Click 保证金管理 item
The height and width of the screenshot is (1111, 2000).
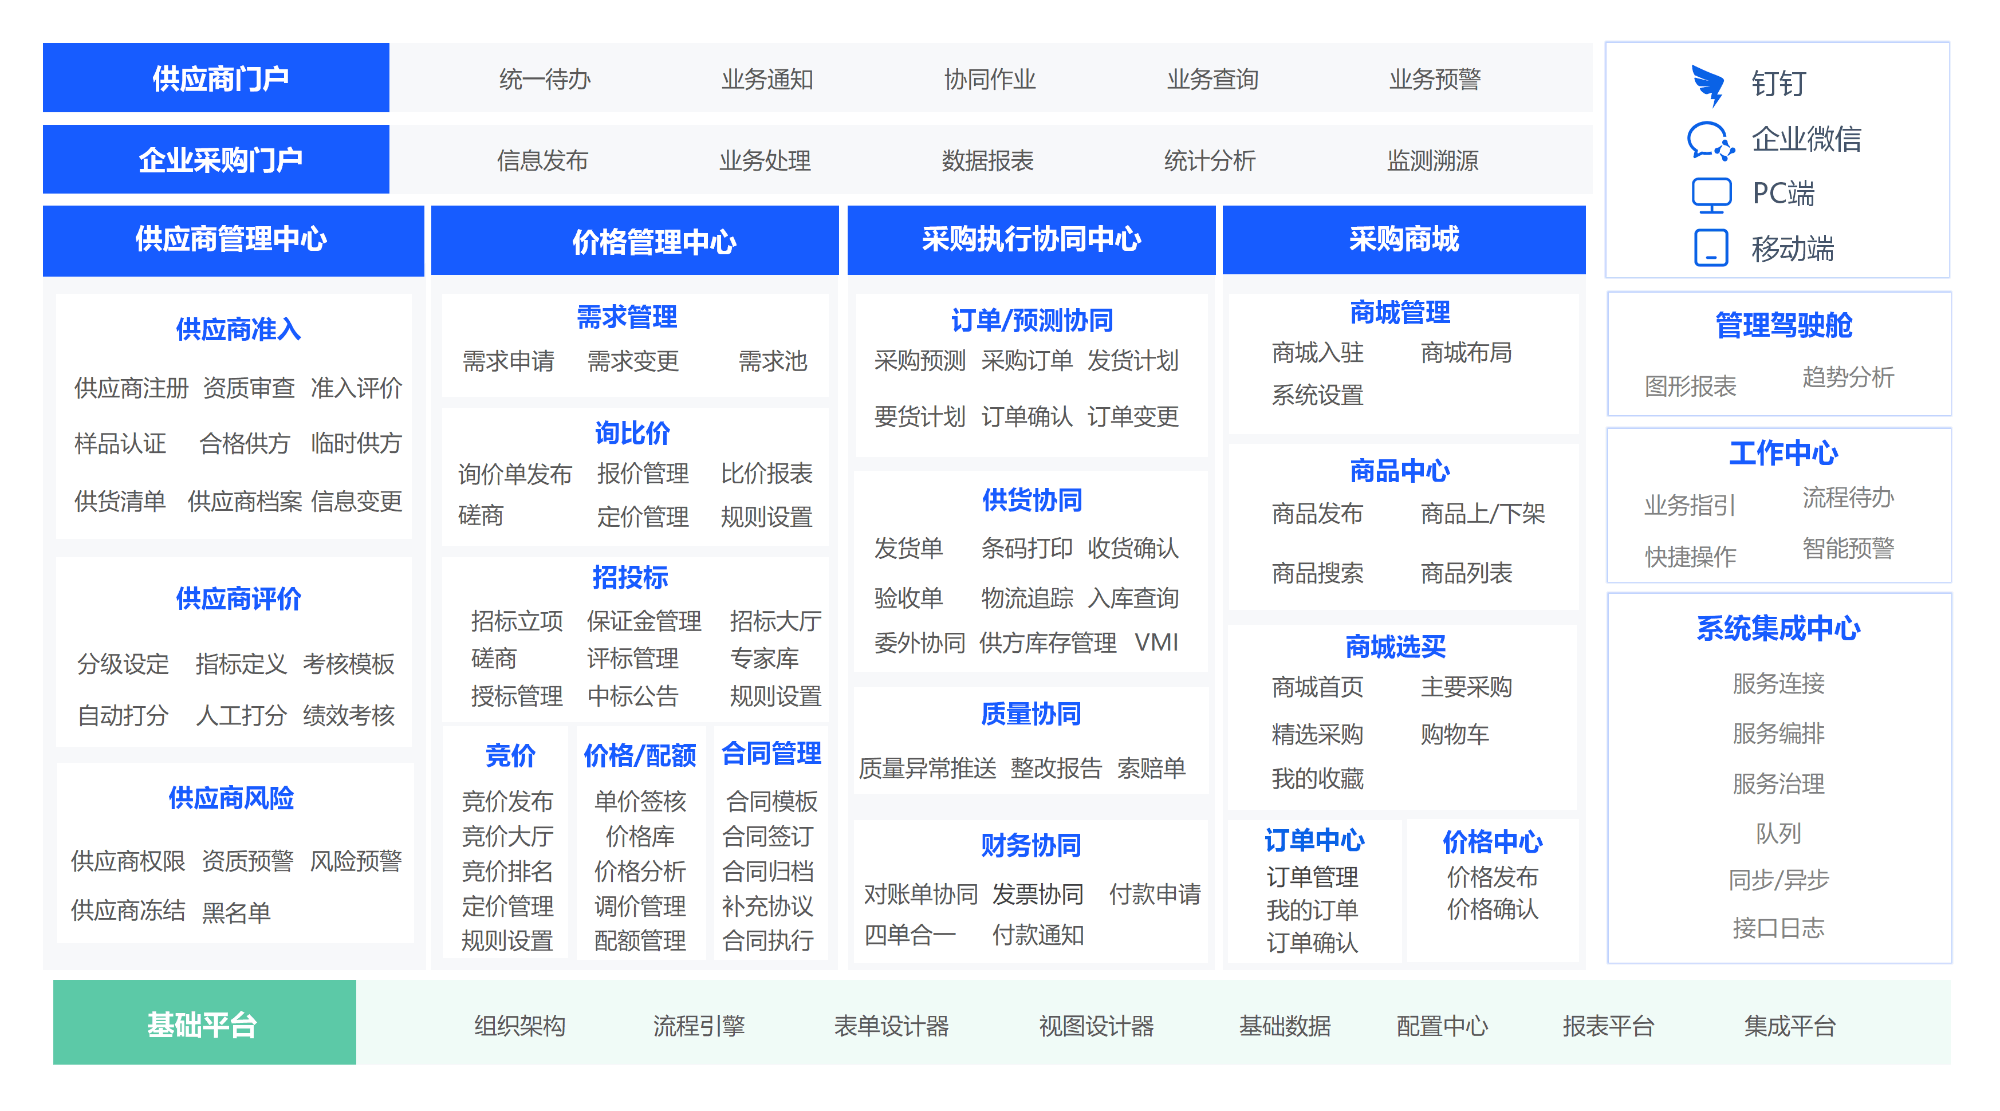644,621
